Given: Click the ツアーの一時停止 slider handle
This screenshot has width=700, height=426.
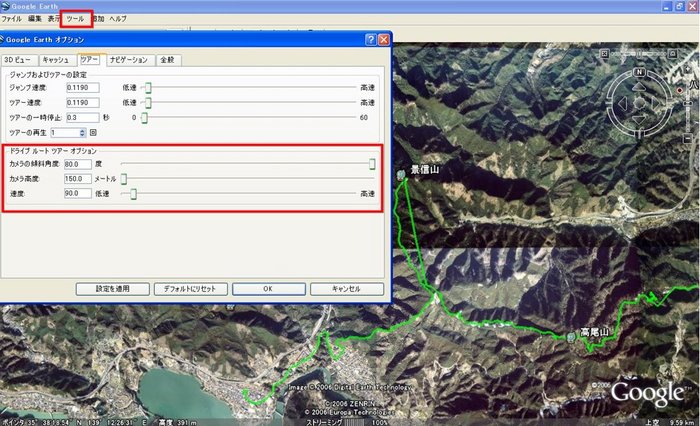Looking at the screenshot, I should click(x=144, y=118).
